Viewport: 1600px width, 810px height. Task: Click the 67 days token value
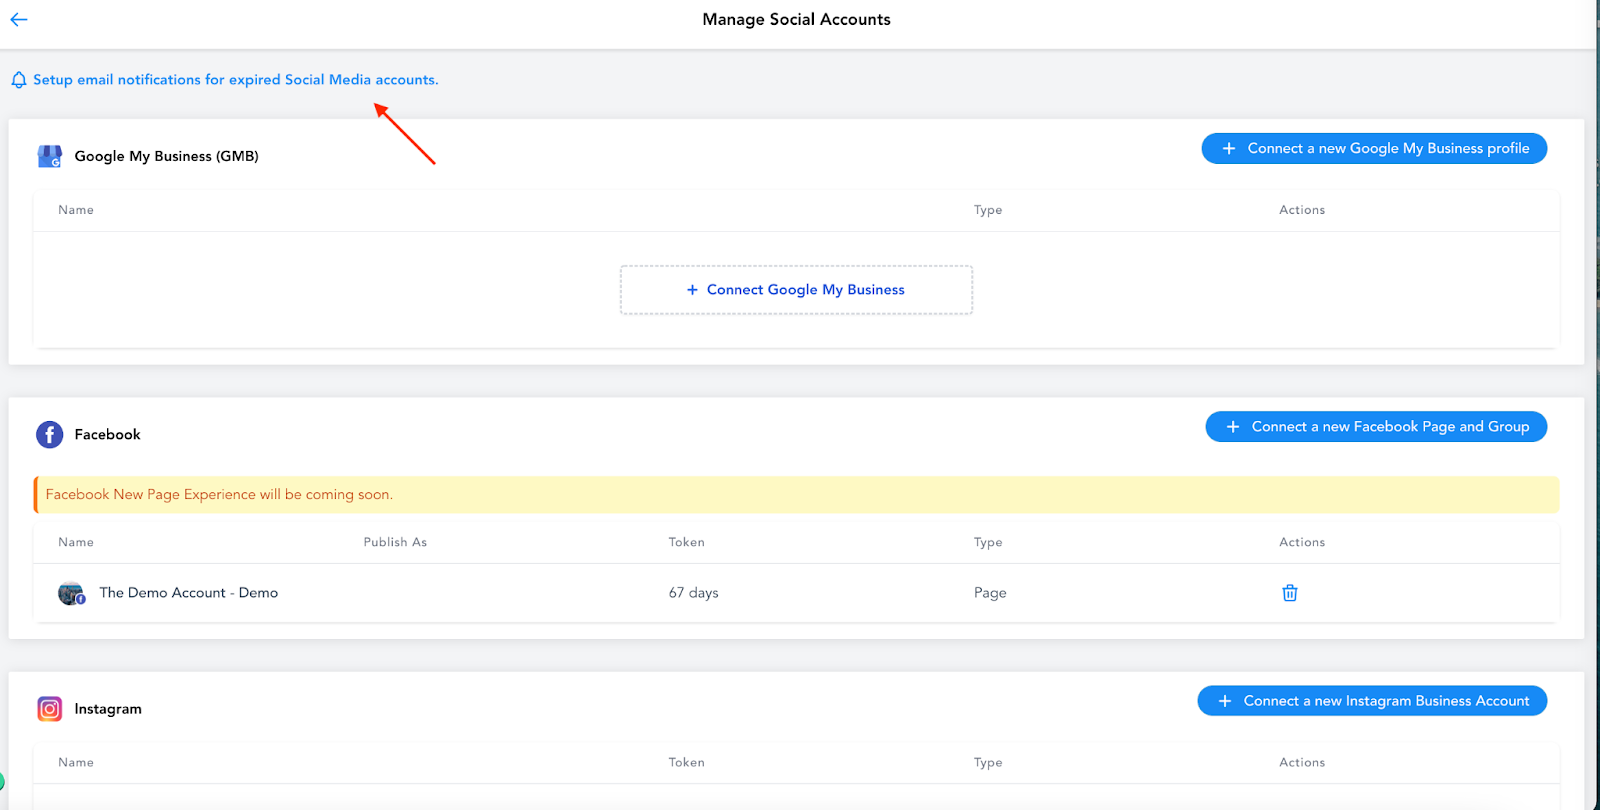(x=693, y=593)
